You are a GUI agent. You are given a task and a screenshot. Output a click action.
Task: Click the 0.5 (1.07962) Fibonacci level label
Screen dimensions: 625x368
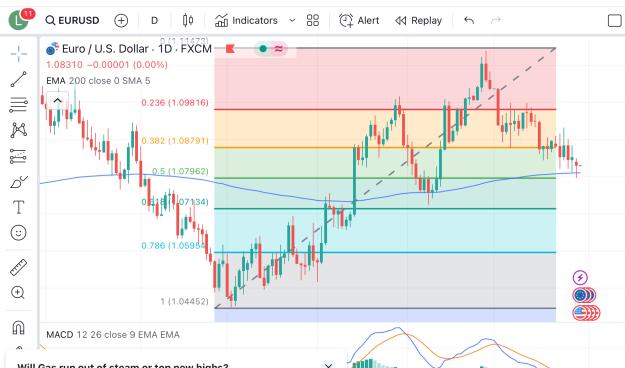pyautogui.click(x=180, y=171)
